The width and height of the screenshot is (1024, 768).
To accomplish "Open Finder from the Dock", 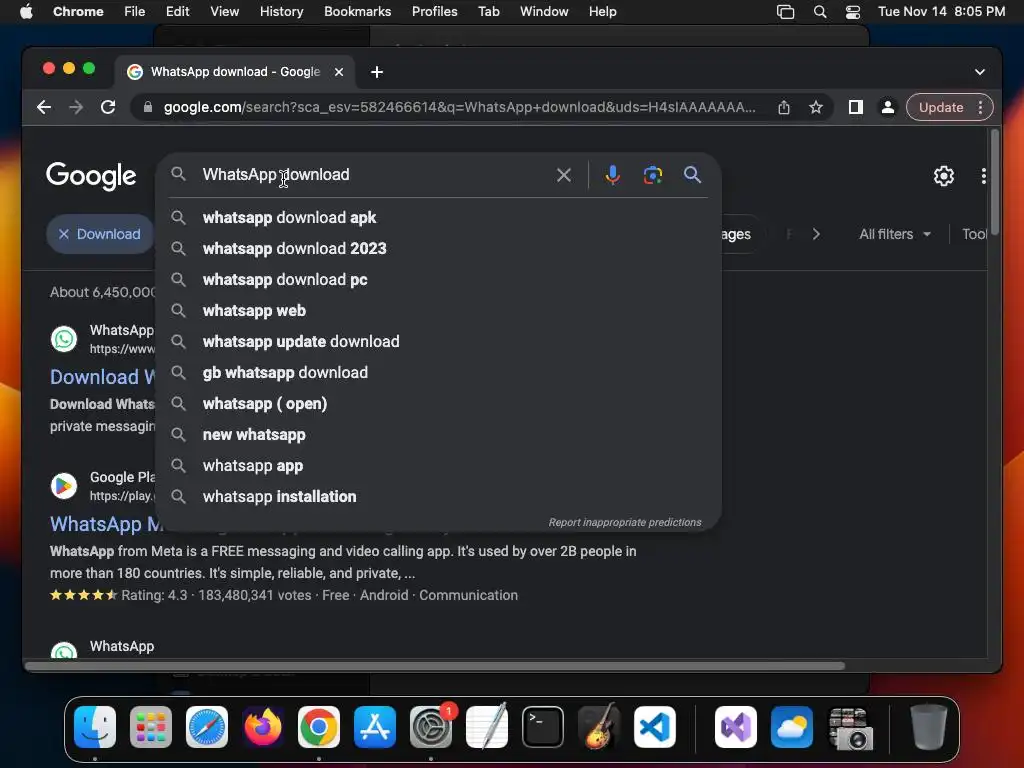I will pos(95,727).
